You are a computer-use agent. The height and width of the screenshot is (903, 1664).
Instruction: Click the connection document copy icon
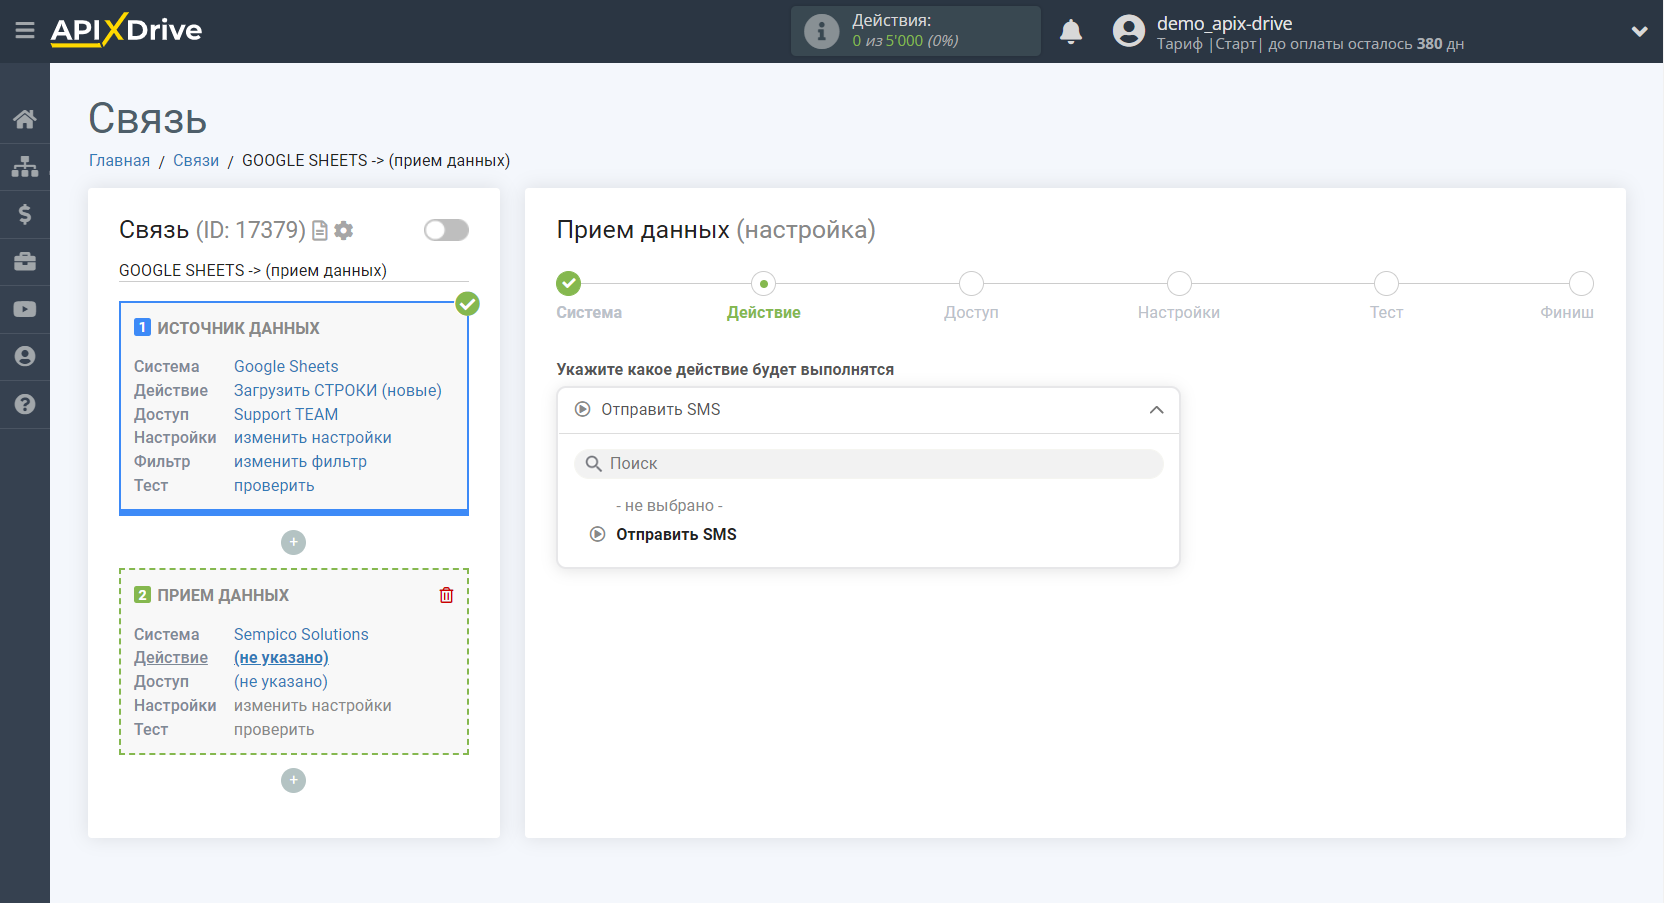(x=320, y=231)
